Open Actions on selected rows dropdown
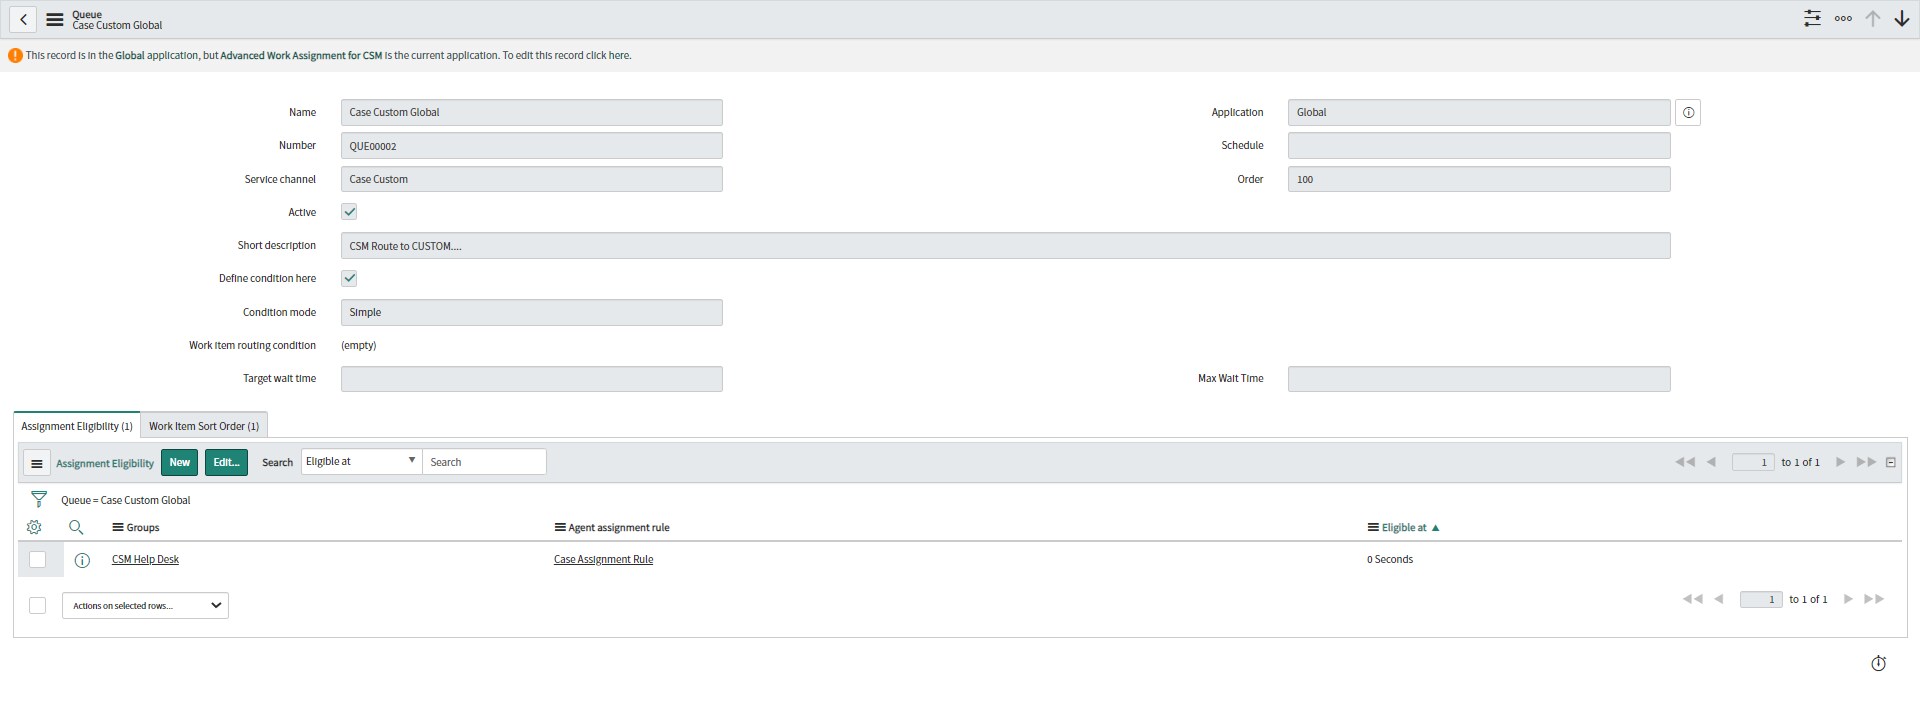The width and height of the screenshot is (1920, 727). coord(145,606)
